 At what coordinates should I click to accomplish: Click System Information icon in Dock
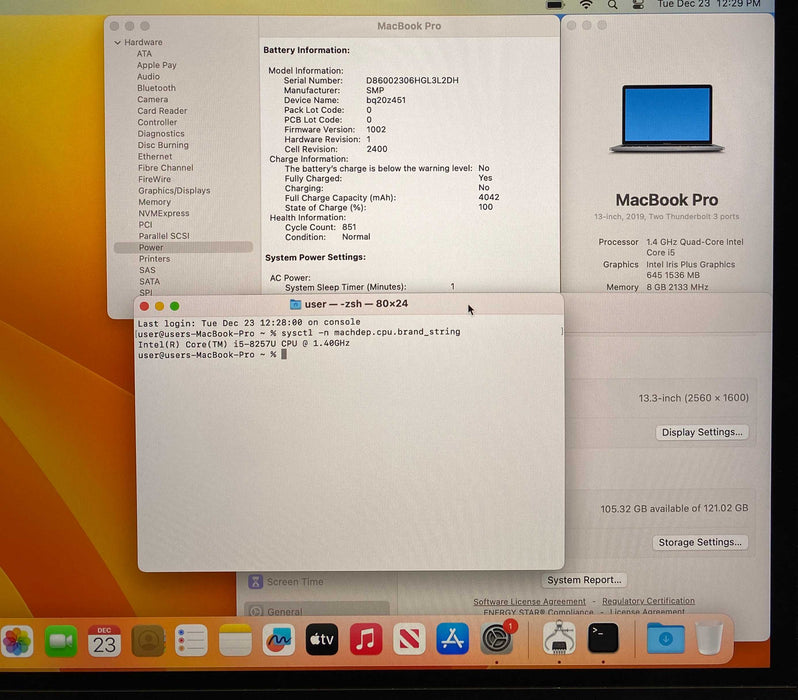coord(559,637)
